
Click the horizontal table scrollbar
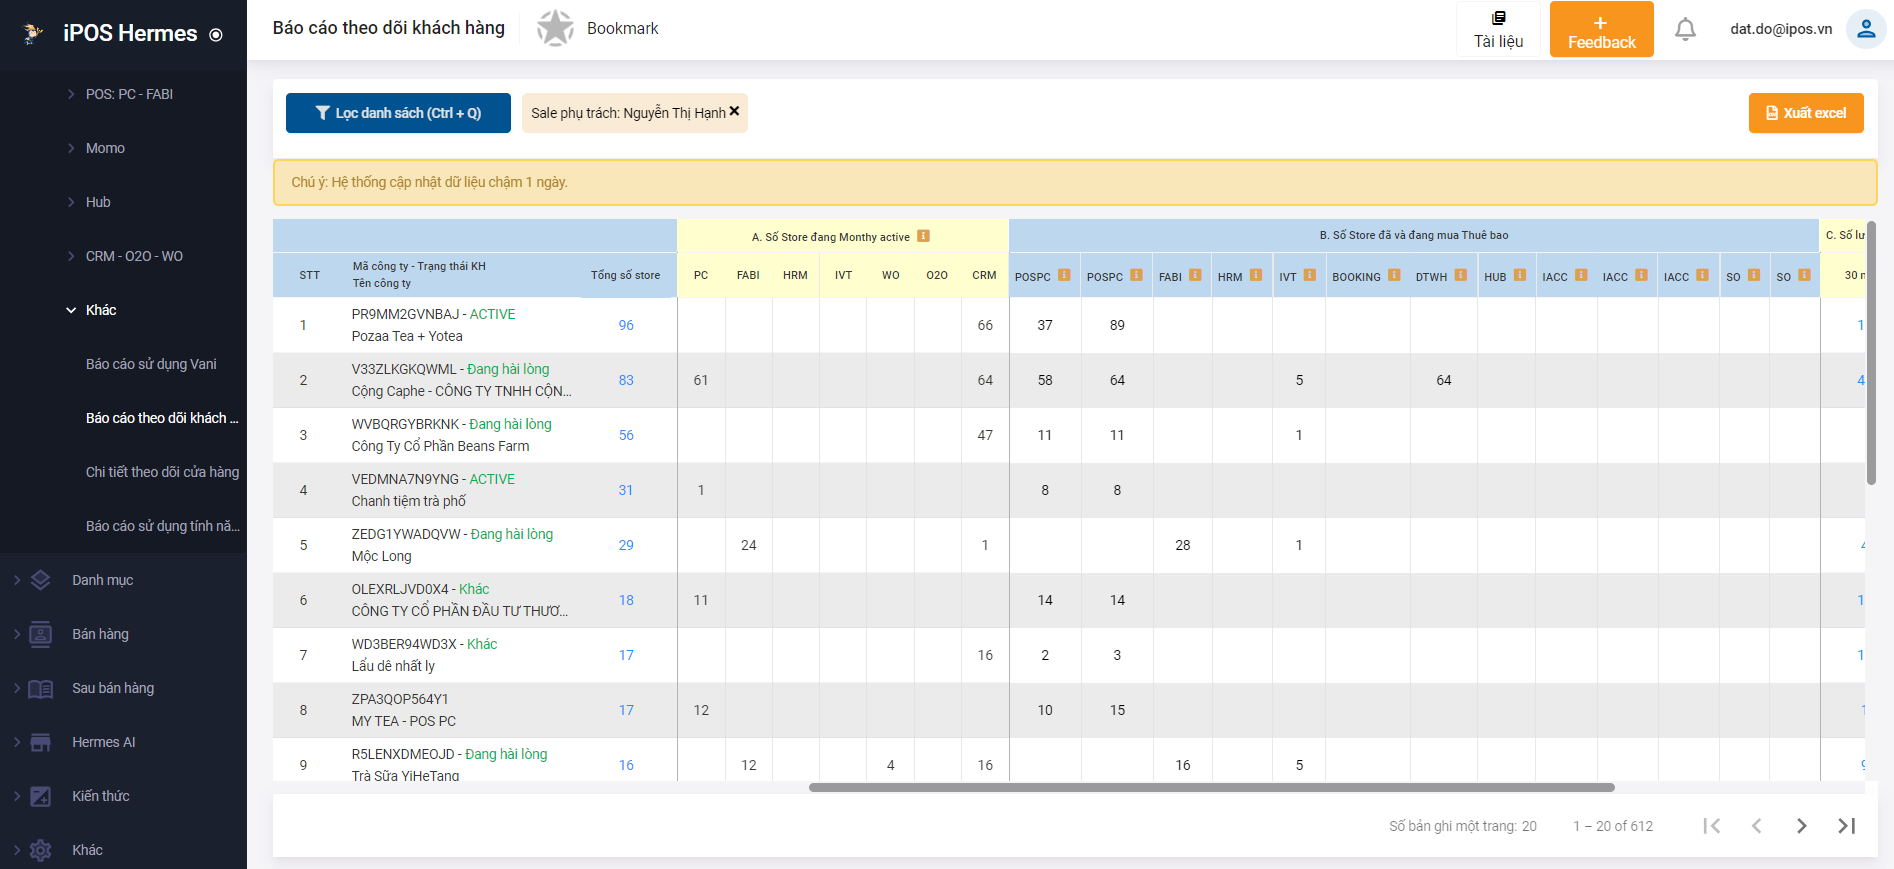coord(1211,787)
